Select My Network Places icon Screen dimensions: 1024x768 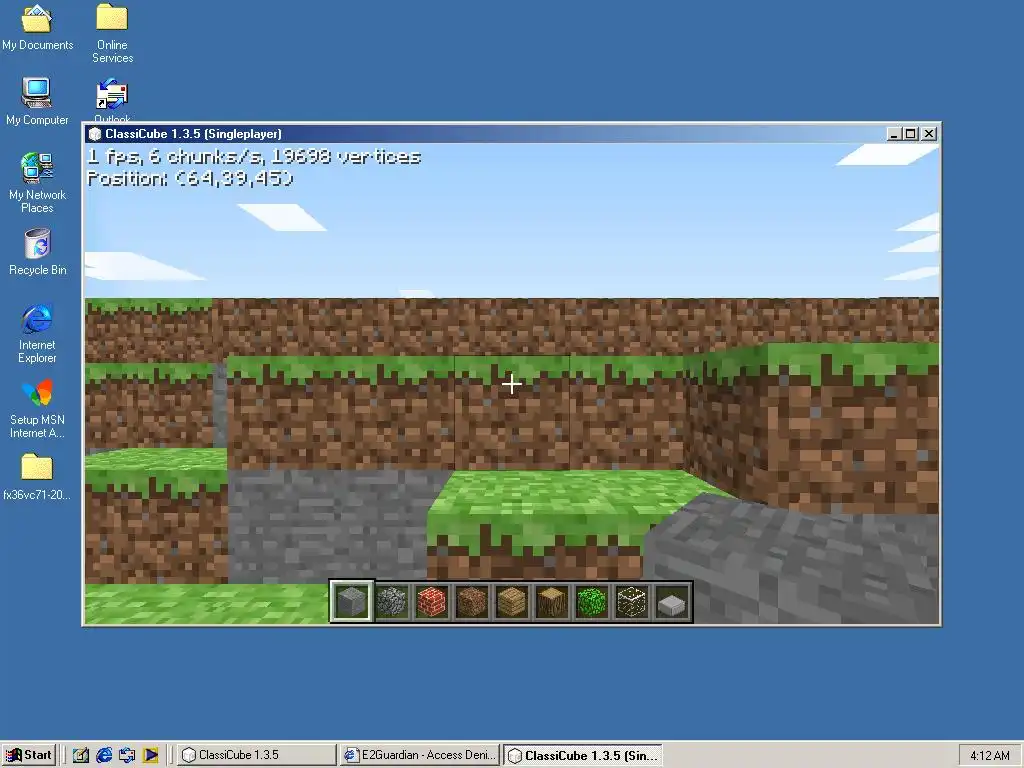click(37, 183)
